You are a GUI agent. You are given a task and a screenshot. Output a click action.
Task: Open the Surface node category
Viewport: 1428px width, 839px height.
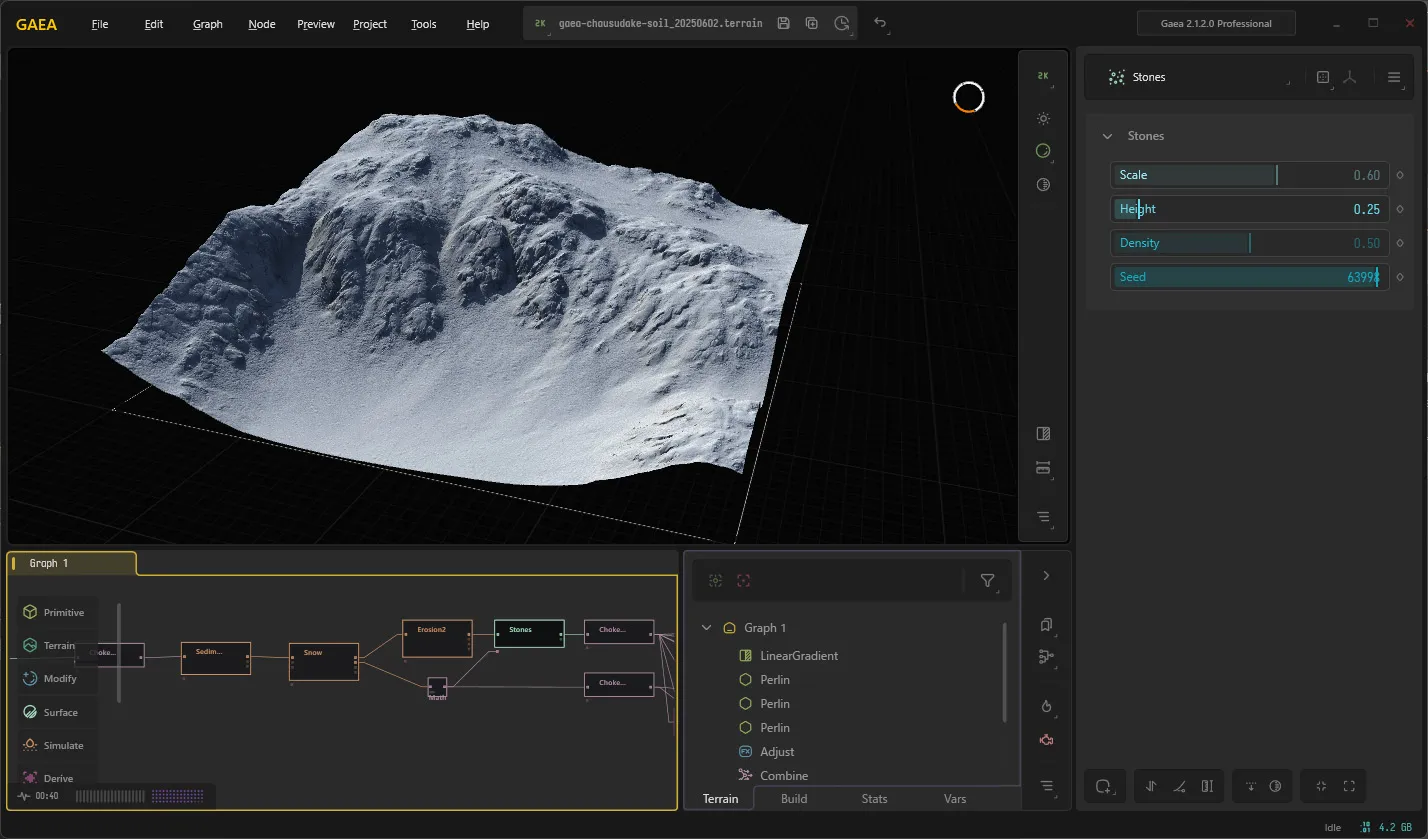(59, 712)
